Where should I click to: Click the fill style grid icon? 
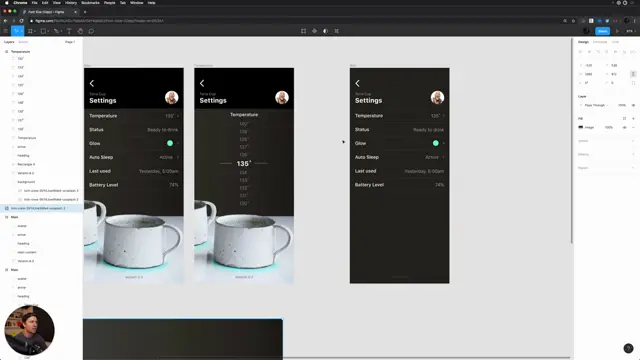coord(624,118)
